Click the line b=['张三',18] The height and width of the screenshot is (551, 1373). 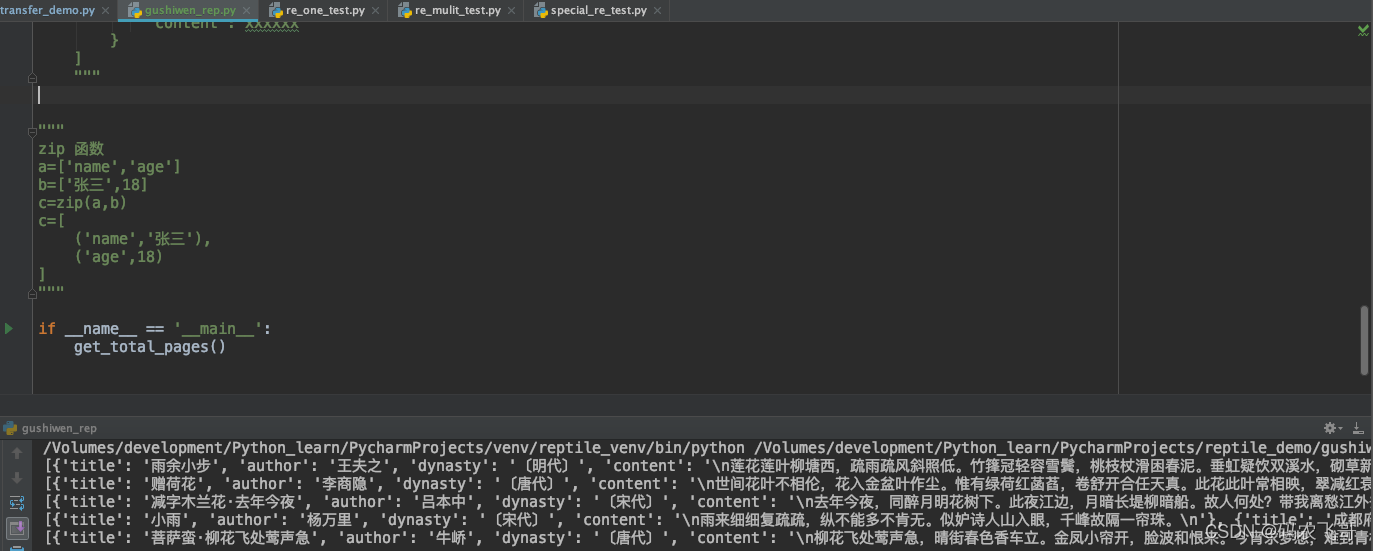click(x=94, y=185)
